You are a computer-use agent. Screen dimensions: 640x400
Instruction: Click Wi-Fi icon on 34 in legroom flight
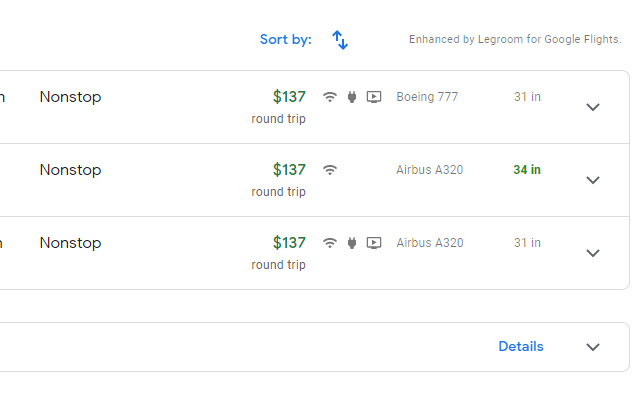tap(330, 170)
